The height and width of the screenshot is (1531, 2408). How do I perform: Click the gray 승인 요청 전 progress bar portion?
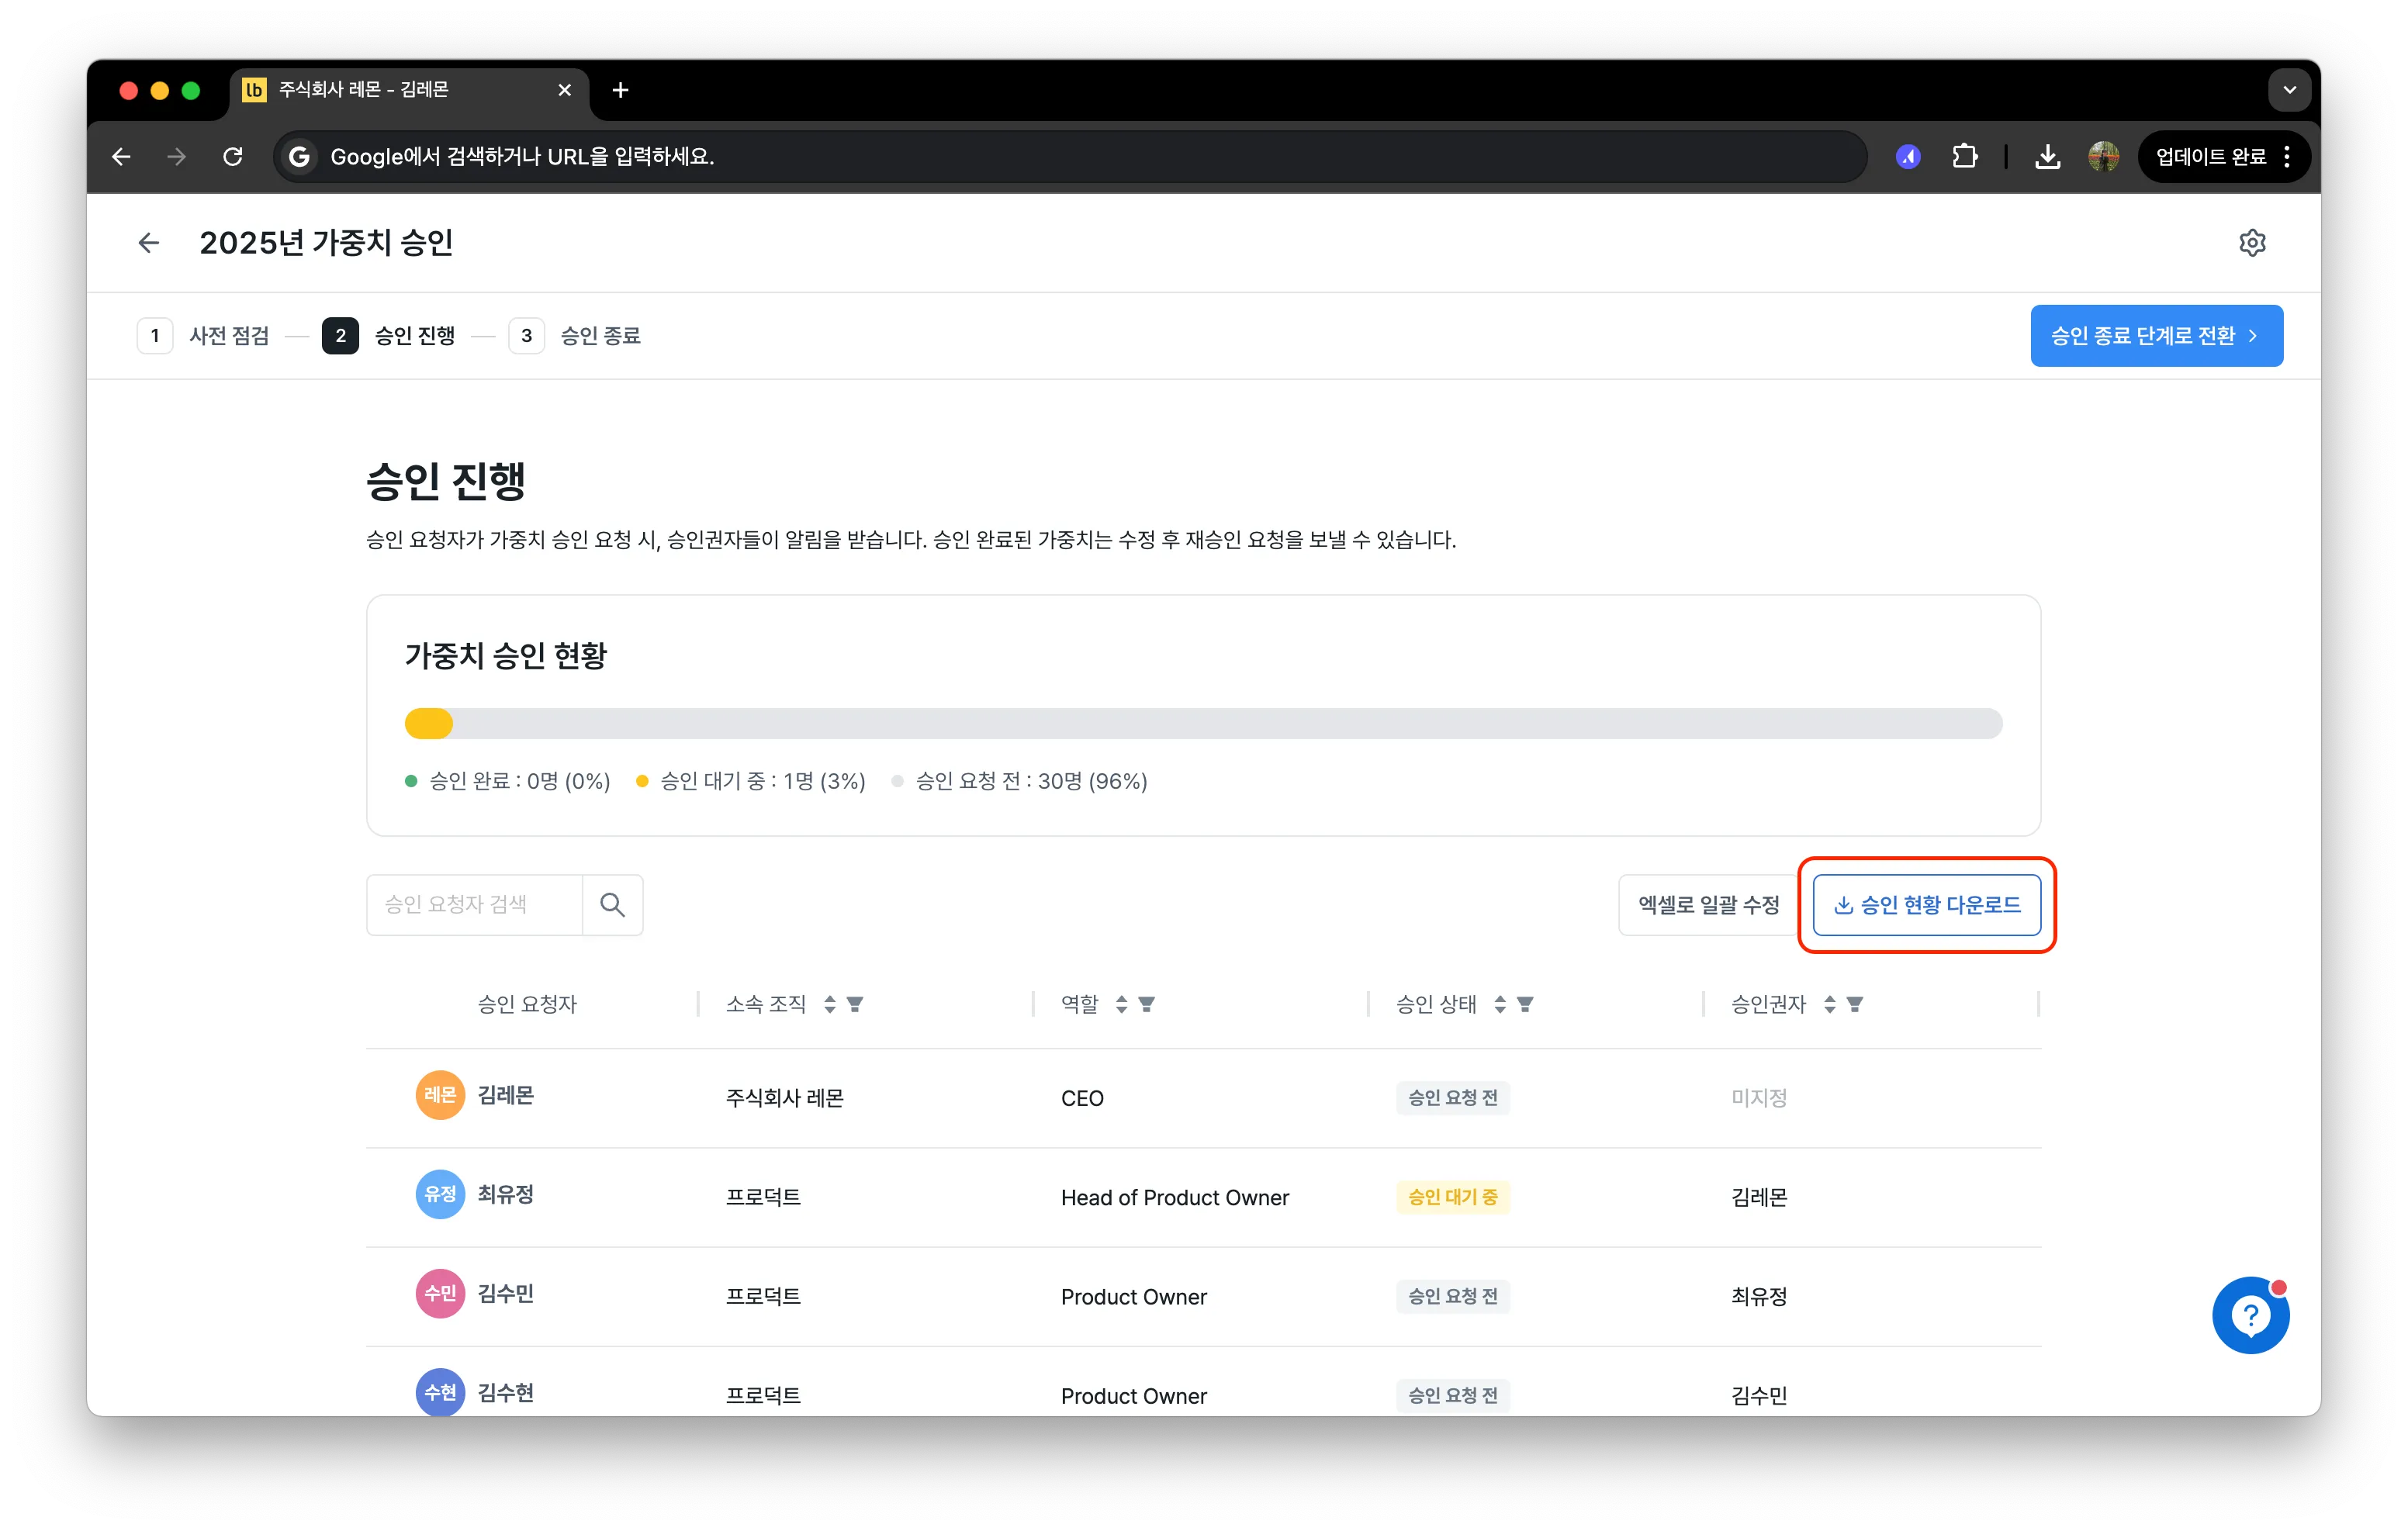click(x=1227, y=723)
